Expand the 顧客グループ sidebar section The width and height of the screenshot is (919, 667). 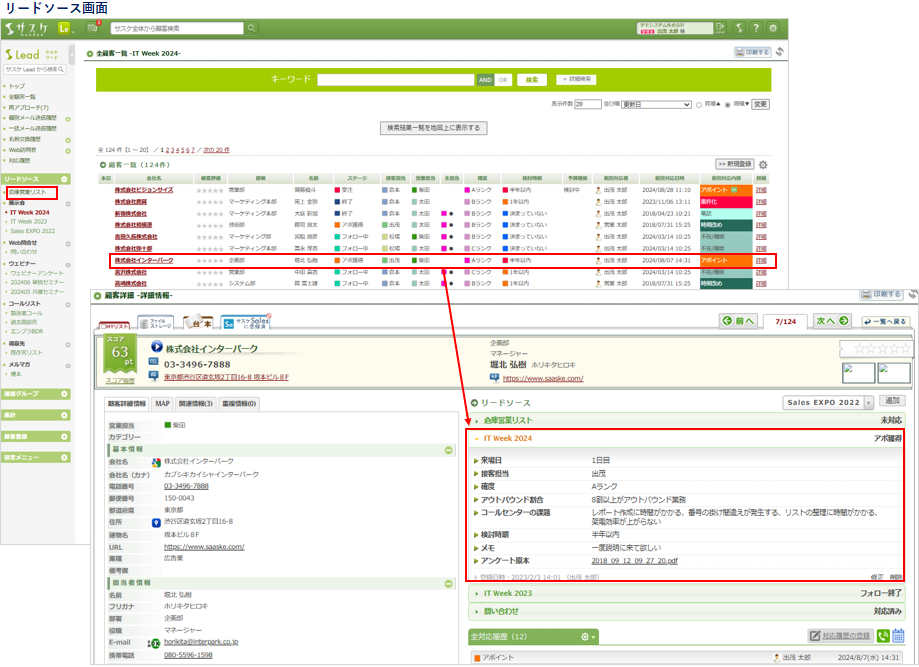[x=36, y=394]
